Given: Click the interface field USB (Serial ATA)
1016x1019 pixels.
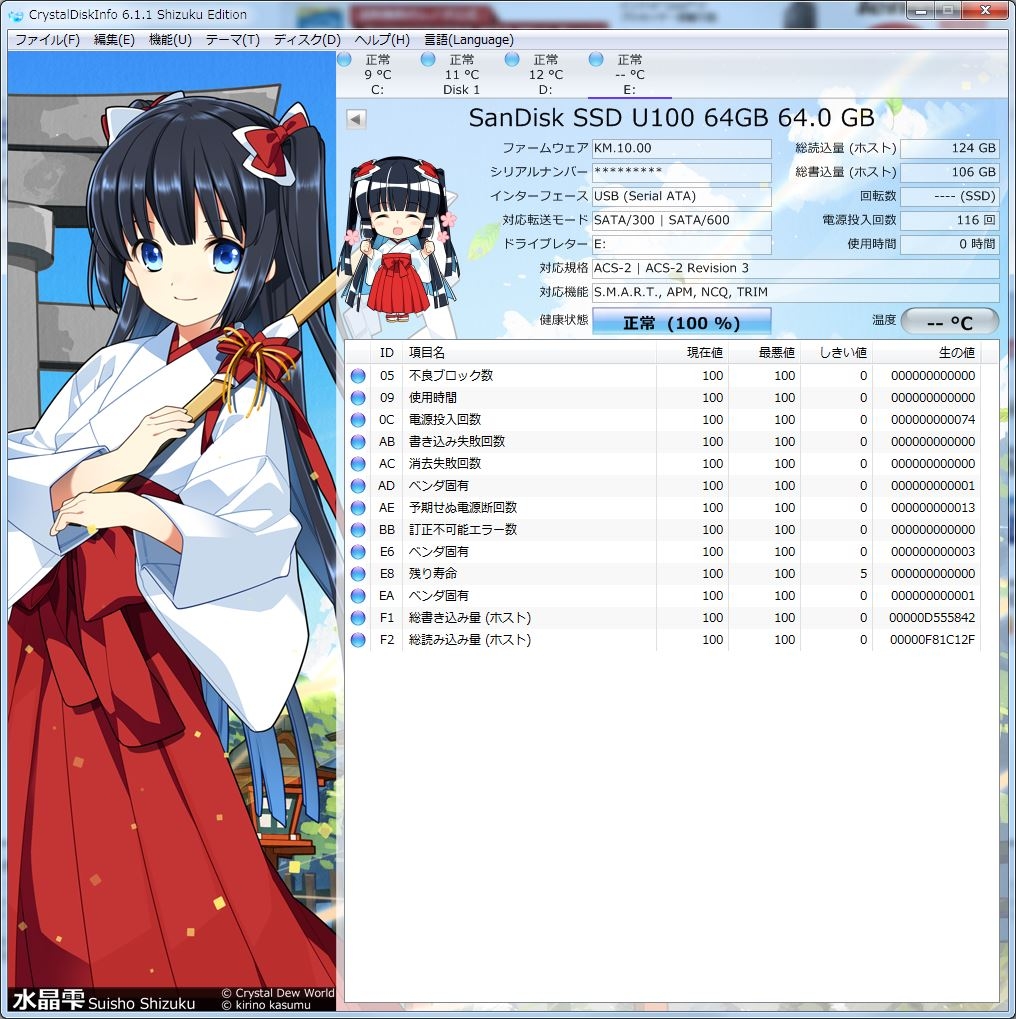Looking at the screenshot, I should [681, 196].
